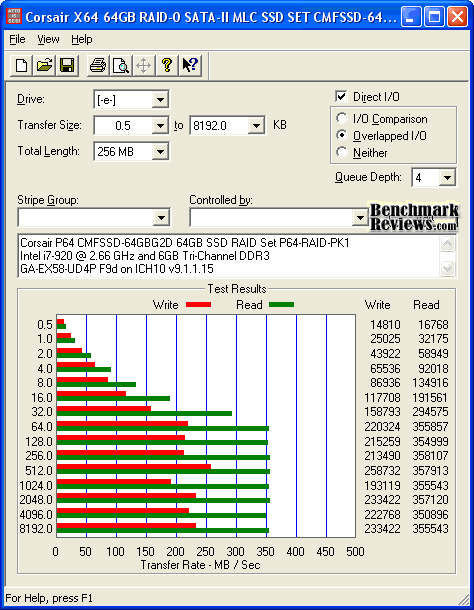Viewport: 474px width, 610px height.
Task: Open the Total Length 256 MB dropdown
Action: [160, 152]
